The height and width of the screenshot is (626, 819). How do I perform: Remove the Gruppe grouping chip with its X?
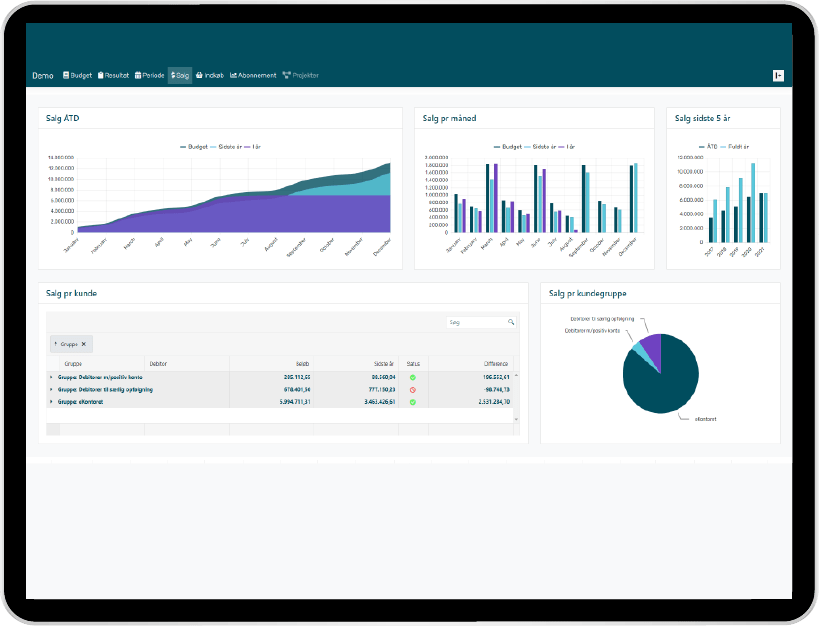[x=84, y=344]
